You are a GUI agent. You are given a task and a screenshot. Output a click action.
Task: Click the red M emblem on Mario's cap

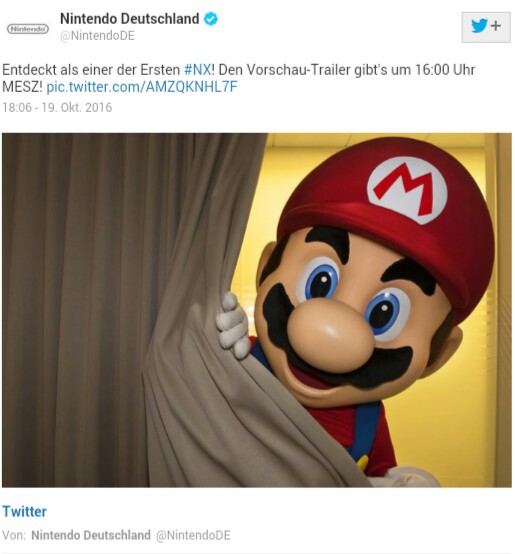(407, 189)
